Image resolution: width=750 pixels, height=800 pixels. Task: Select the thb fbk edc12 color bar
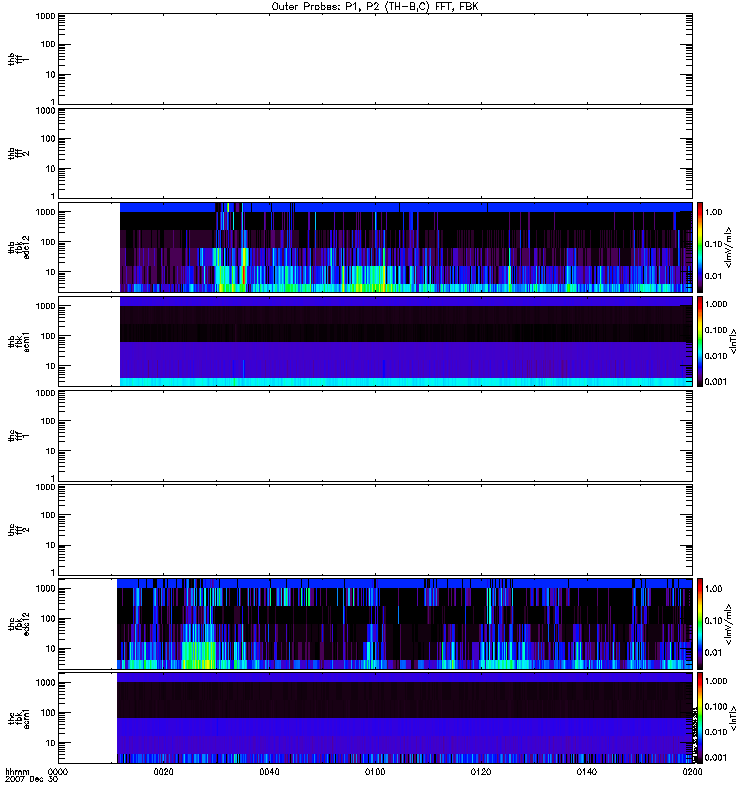700,247
